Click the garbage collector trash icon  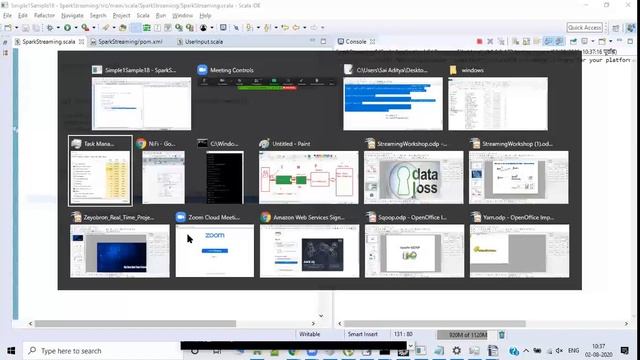(x=502, y=335)
